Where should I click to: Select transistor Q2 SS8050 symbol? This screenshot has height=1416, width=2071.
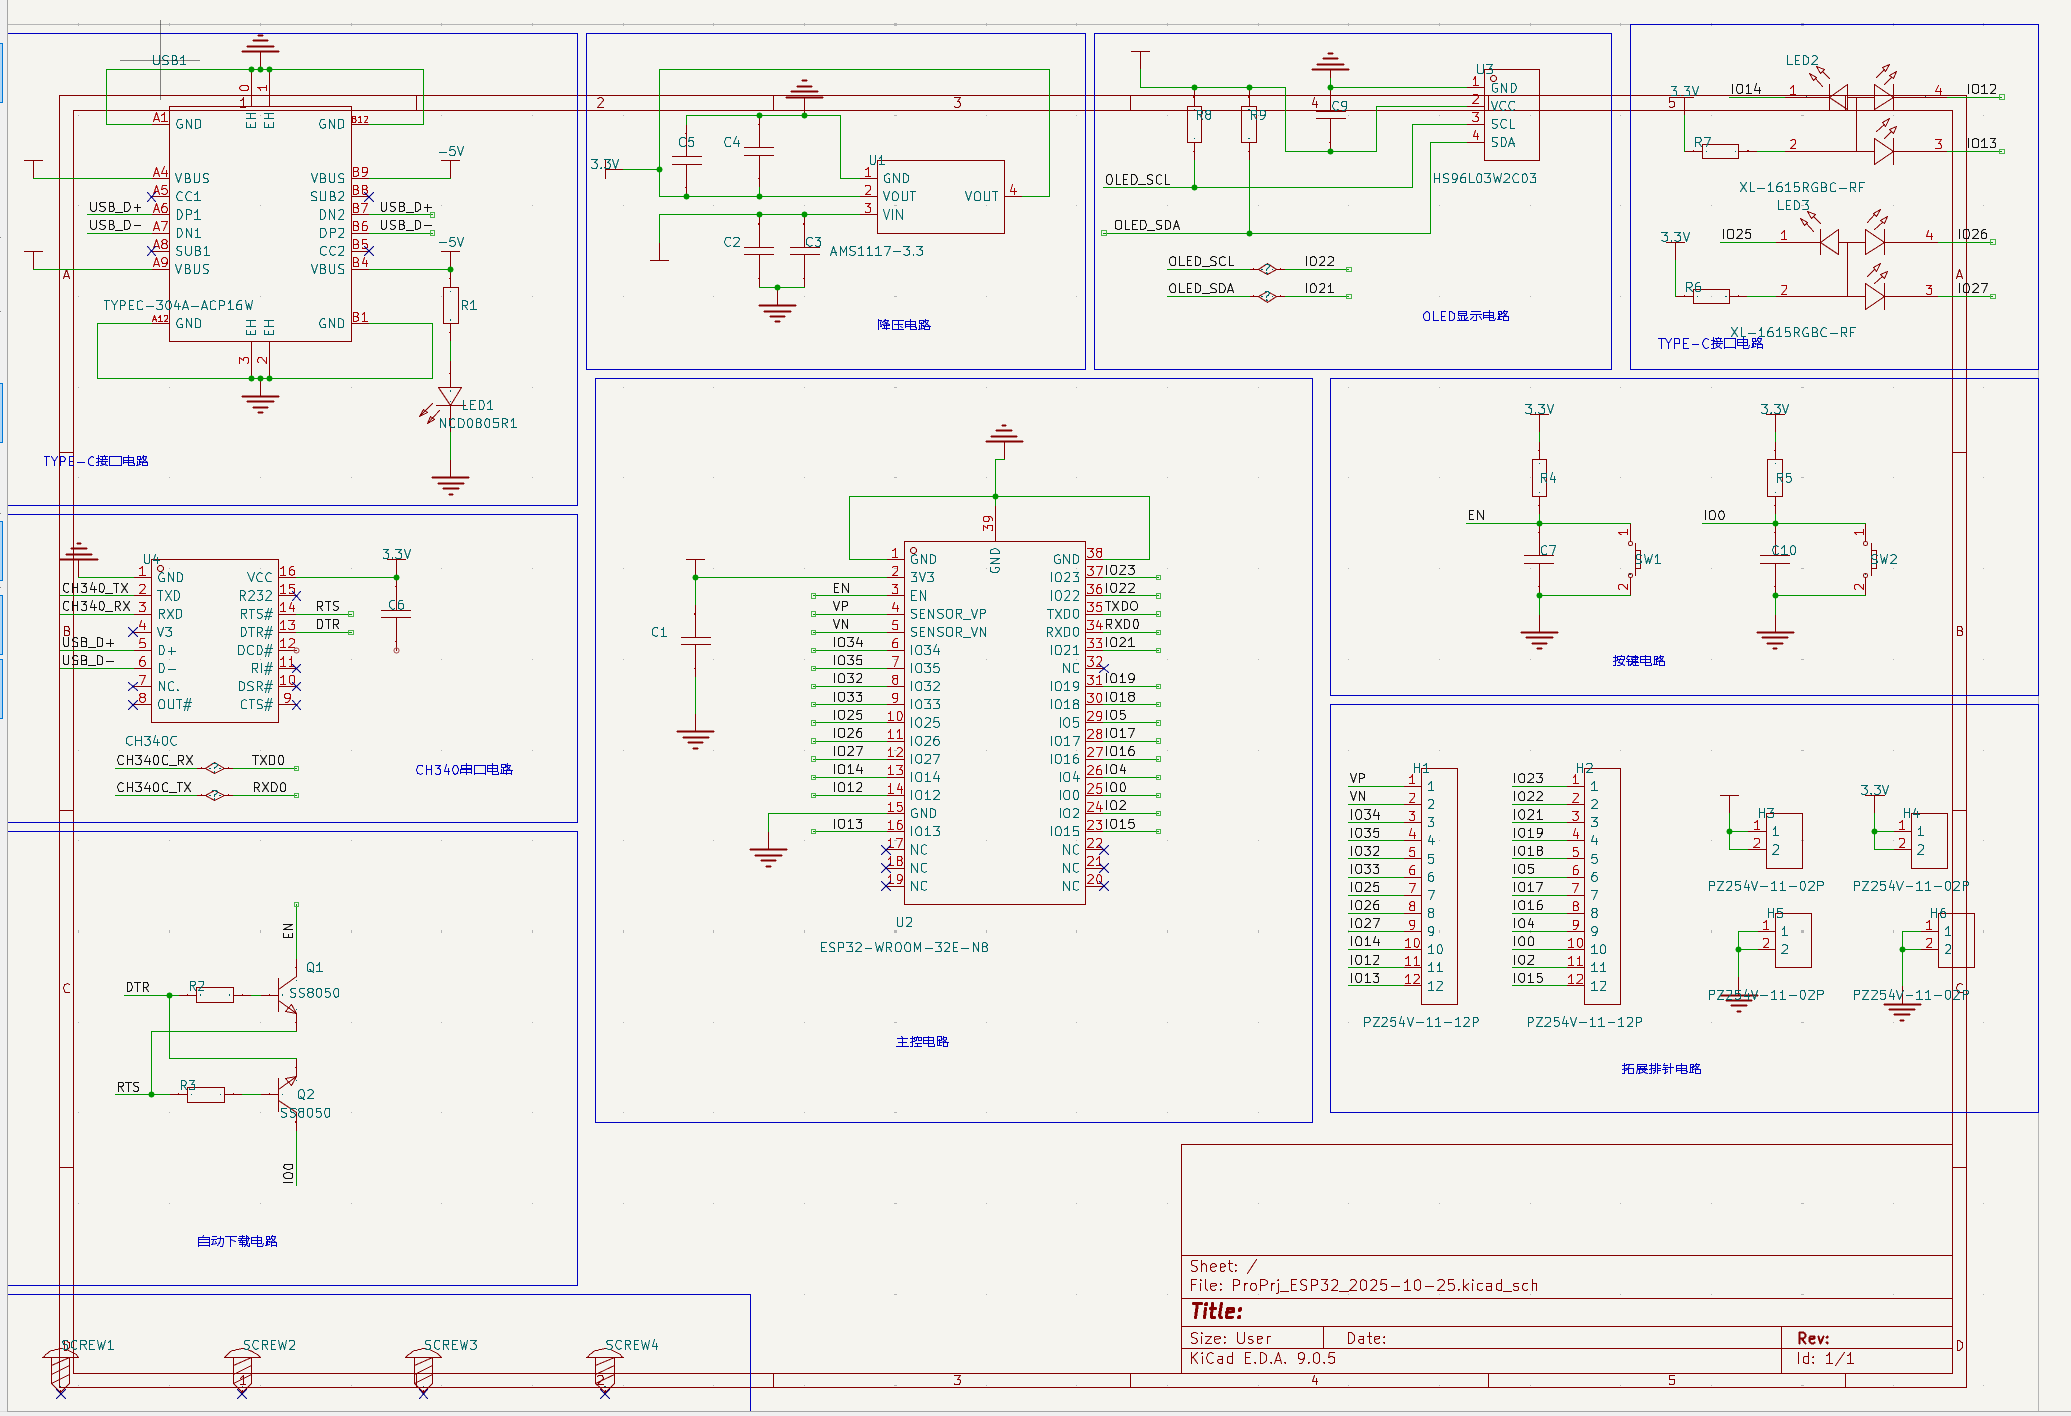pos(288,1093)
